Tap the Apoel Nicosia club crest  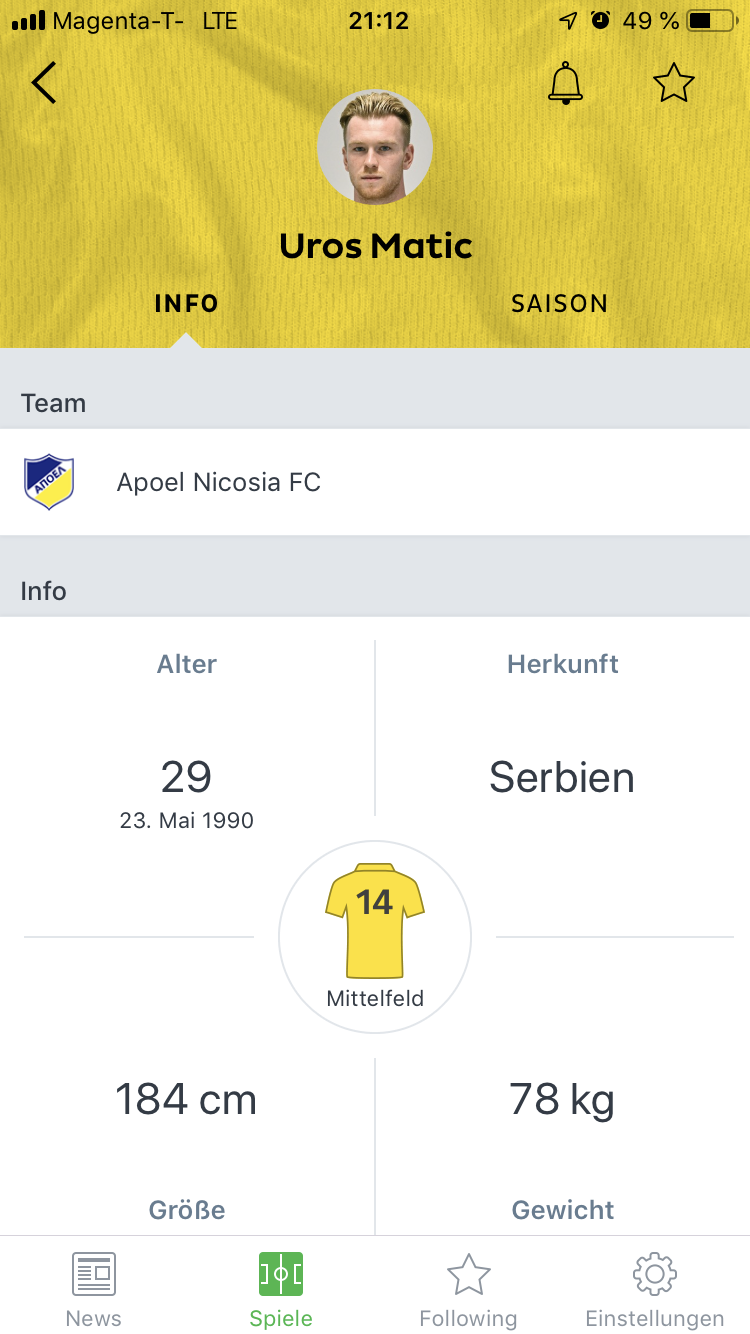click(x=49, y=482)
